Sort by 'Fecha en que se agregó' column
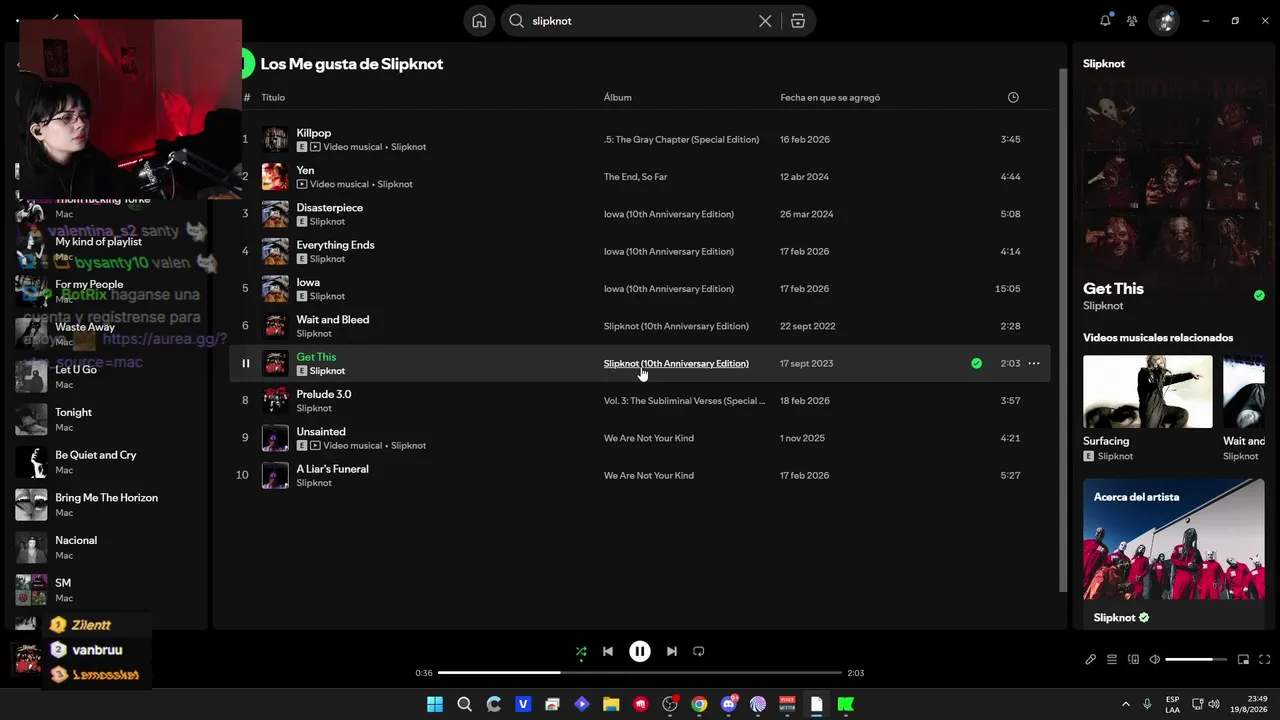This screenshot has height=720, width=1280. (x=830, y=97)
